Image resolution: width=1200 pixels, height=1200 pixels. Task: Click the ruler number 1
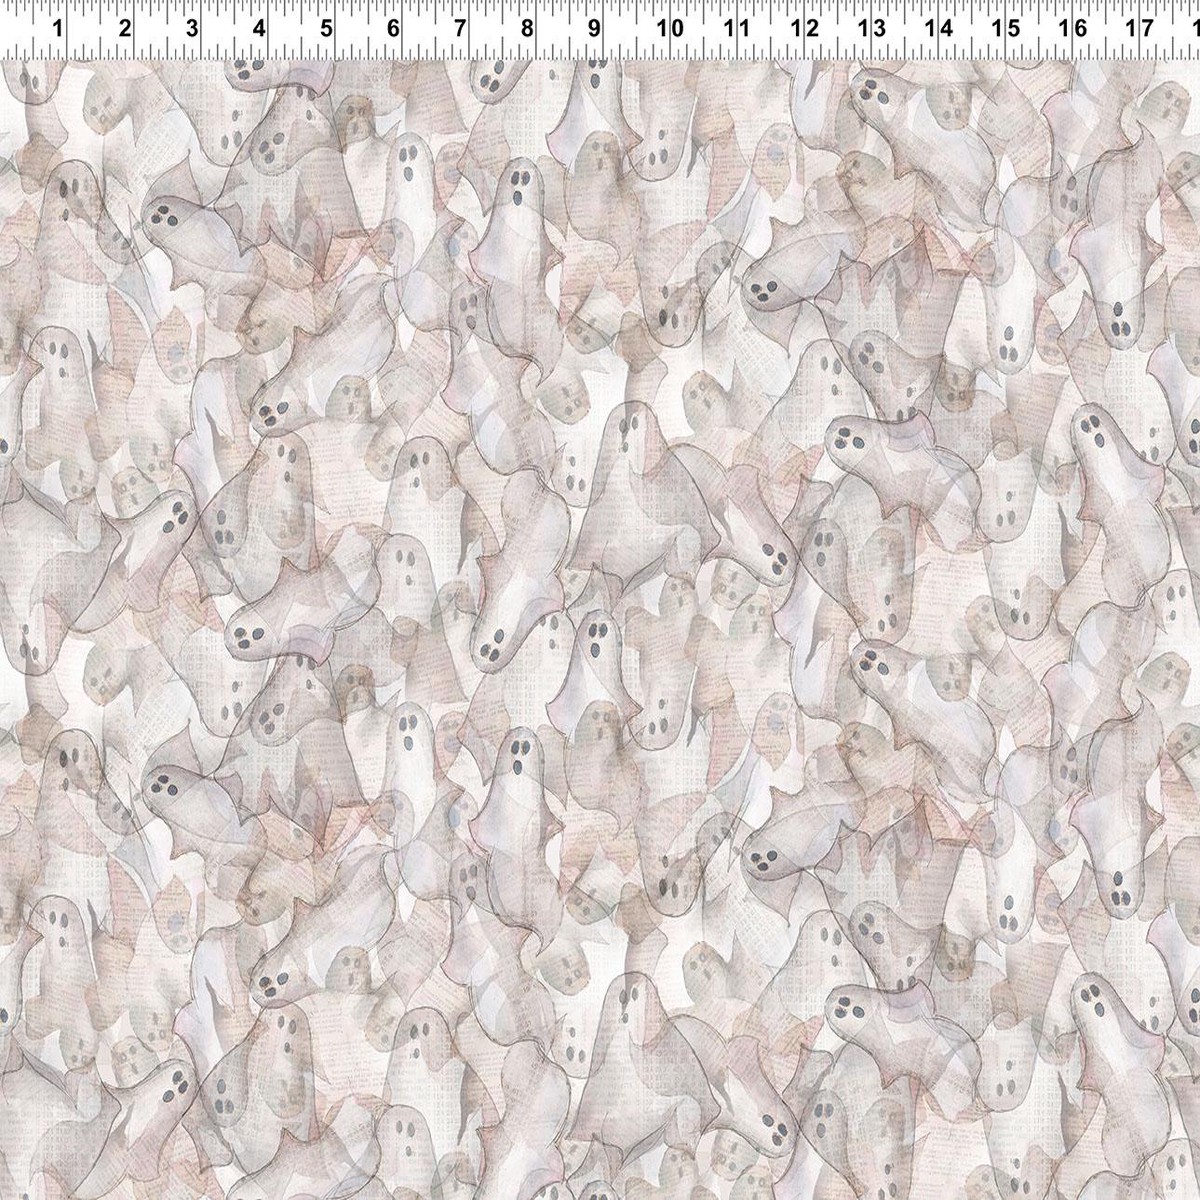pyautogui.click(x=58, y=30)
